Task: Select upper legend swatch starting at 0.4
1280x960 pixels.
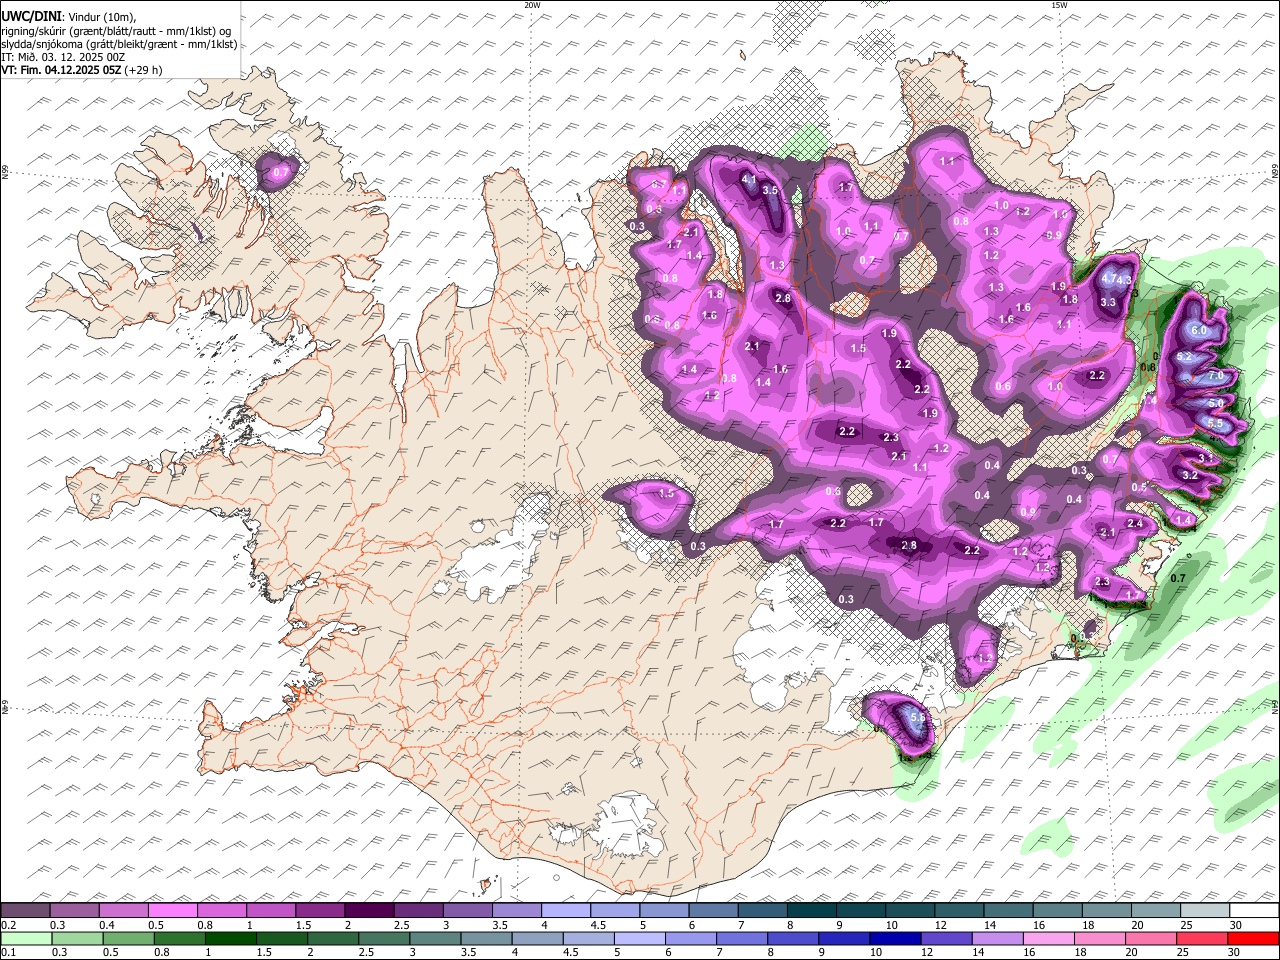Action: click(123, 910)
